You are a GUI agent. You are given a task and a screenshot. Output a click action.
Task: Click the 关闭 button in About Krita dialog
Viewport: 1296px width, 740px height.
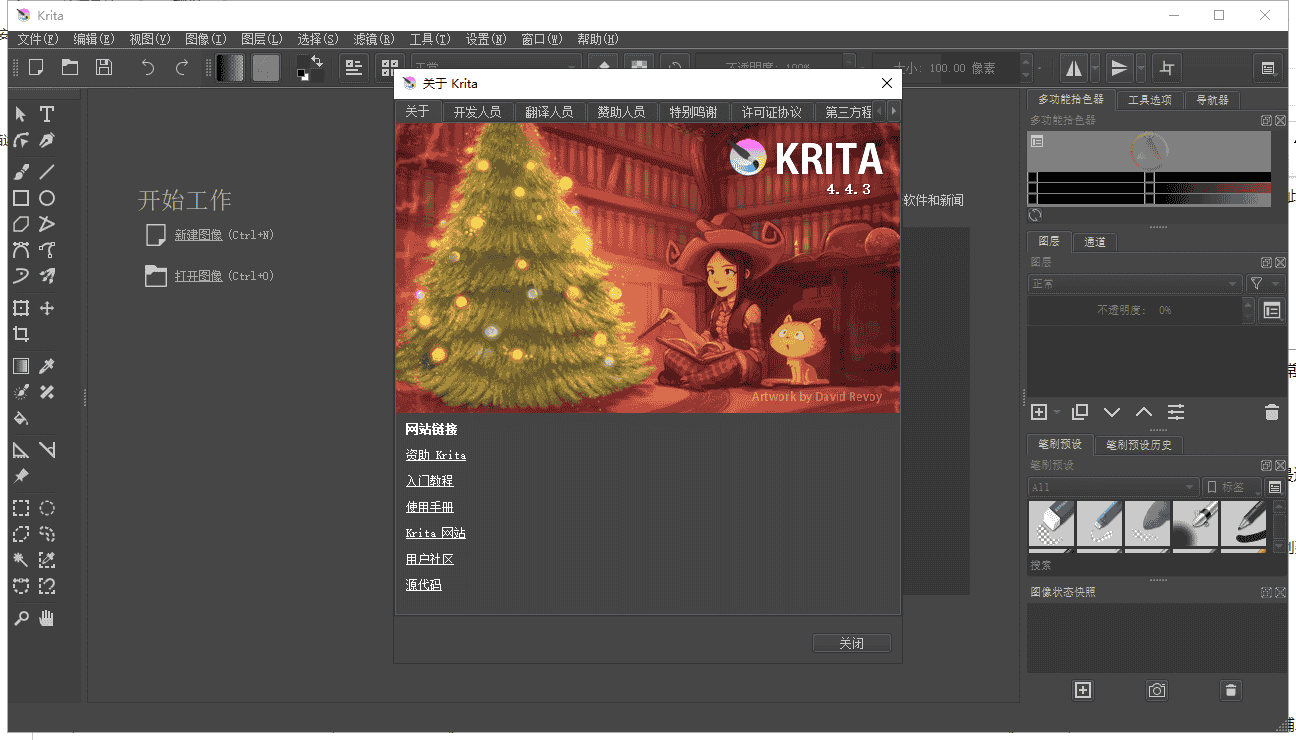[x=851, y=643]
